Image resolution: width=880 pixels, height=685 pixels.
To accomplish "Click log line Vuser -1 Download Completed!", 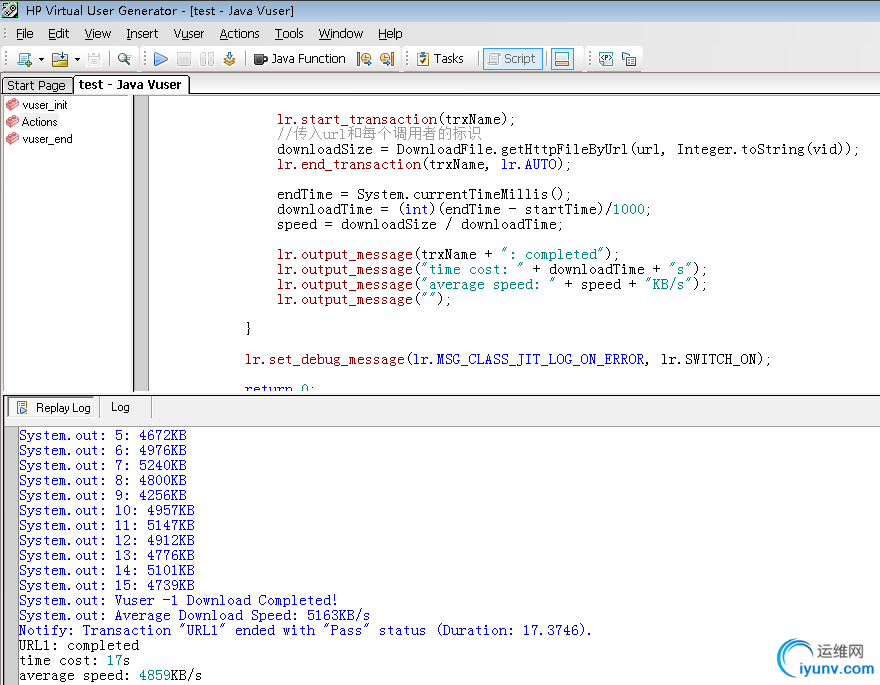I will point(178,601).
